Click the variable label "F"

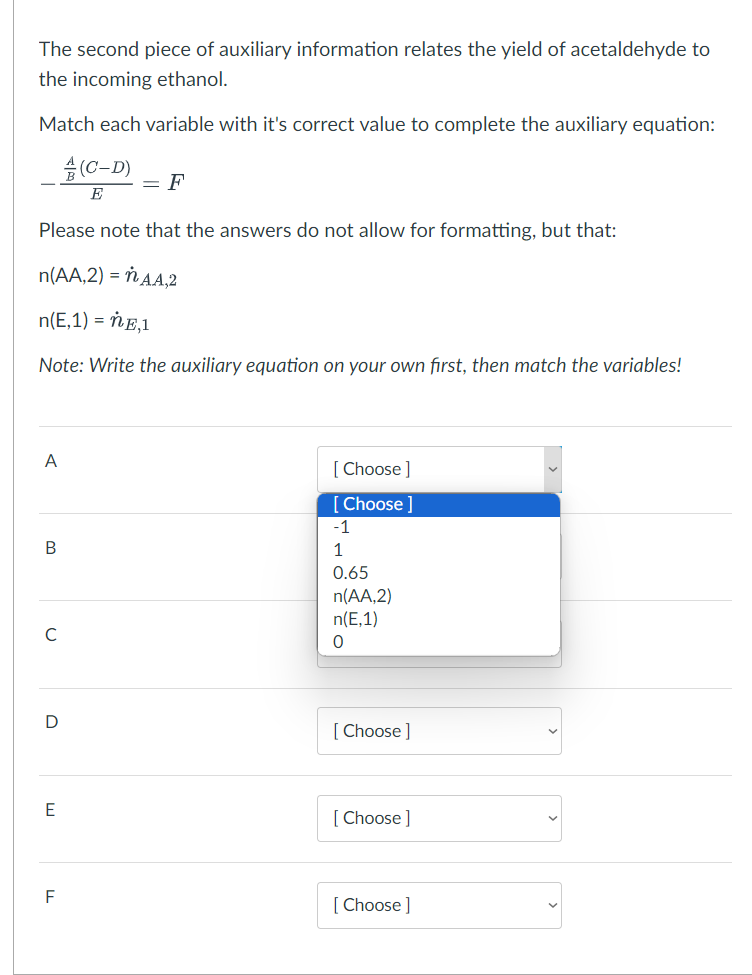coord(50,897)
